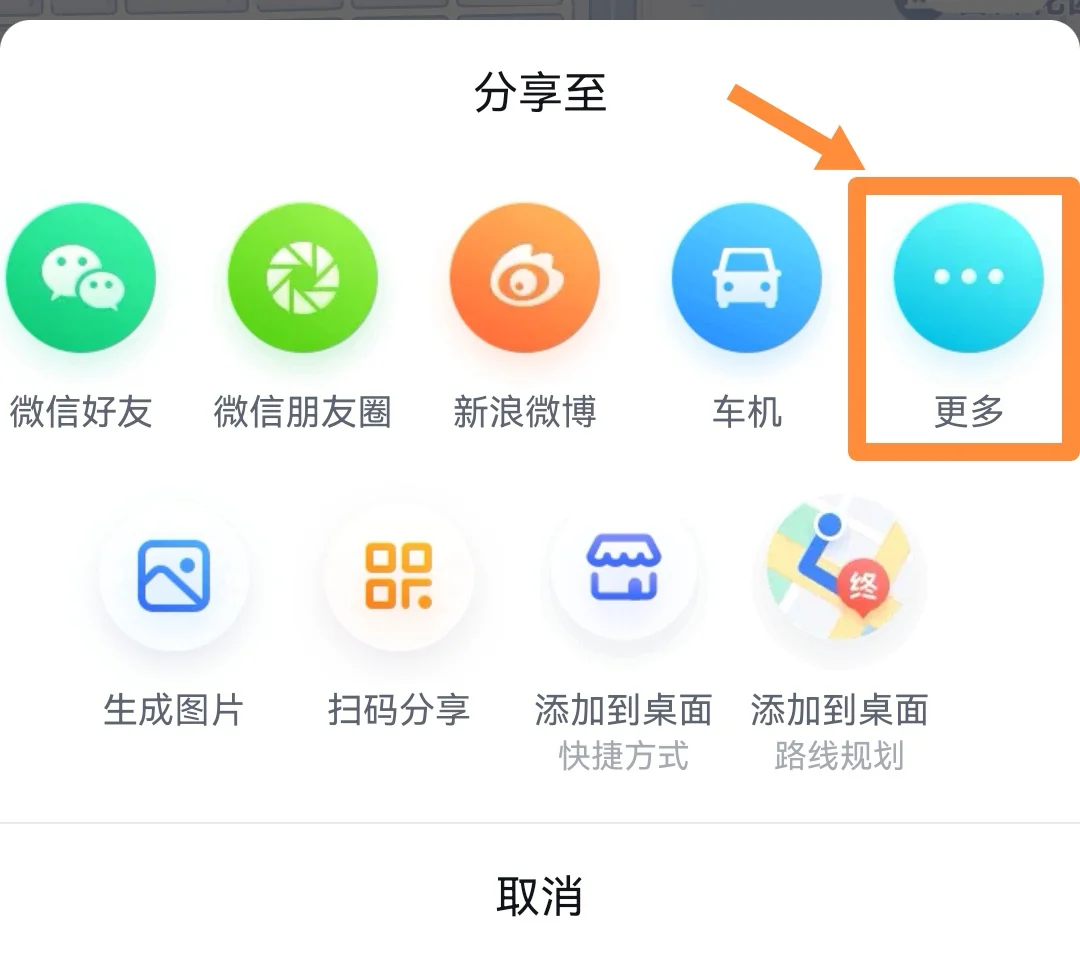Click the 取消 cancel button
Viewport: 1080px width, 968px height.
pyautogui.click(x=540, y=896)
